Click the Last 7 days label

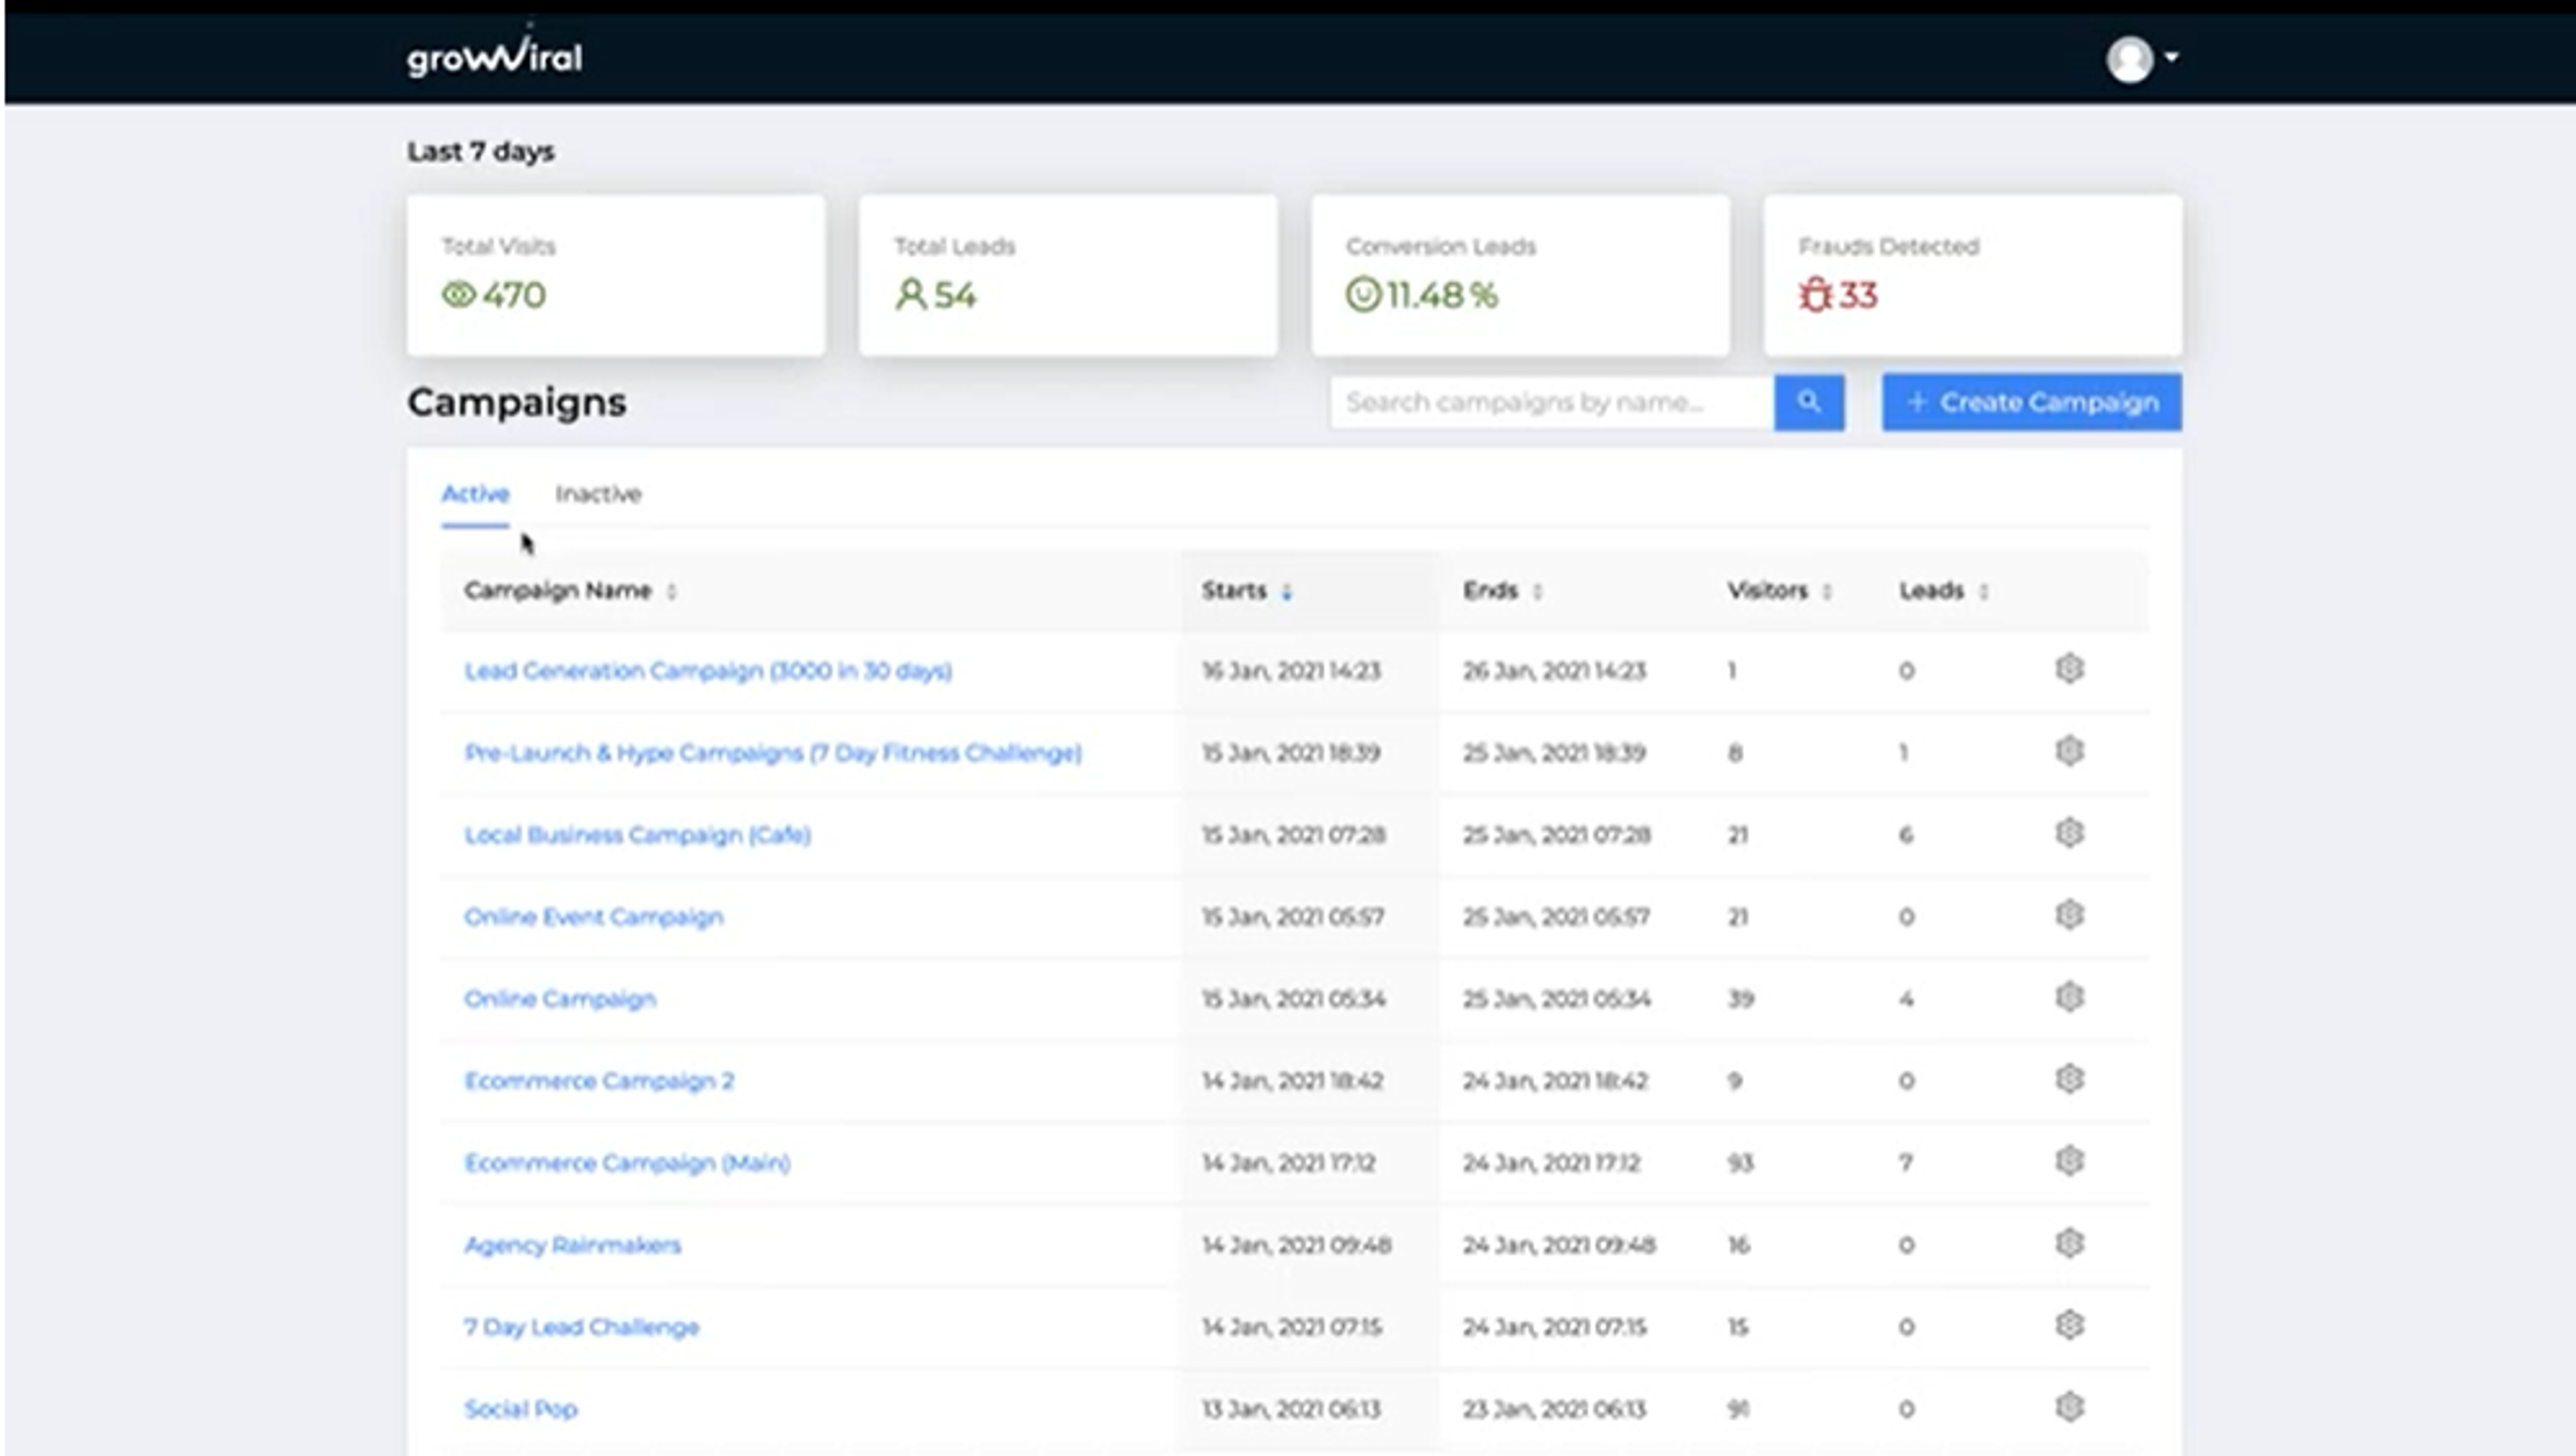(x=480, y=151)
